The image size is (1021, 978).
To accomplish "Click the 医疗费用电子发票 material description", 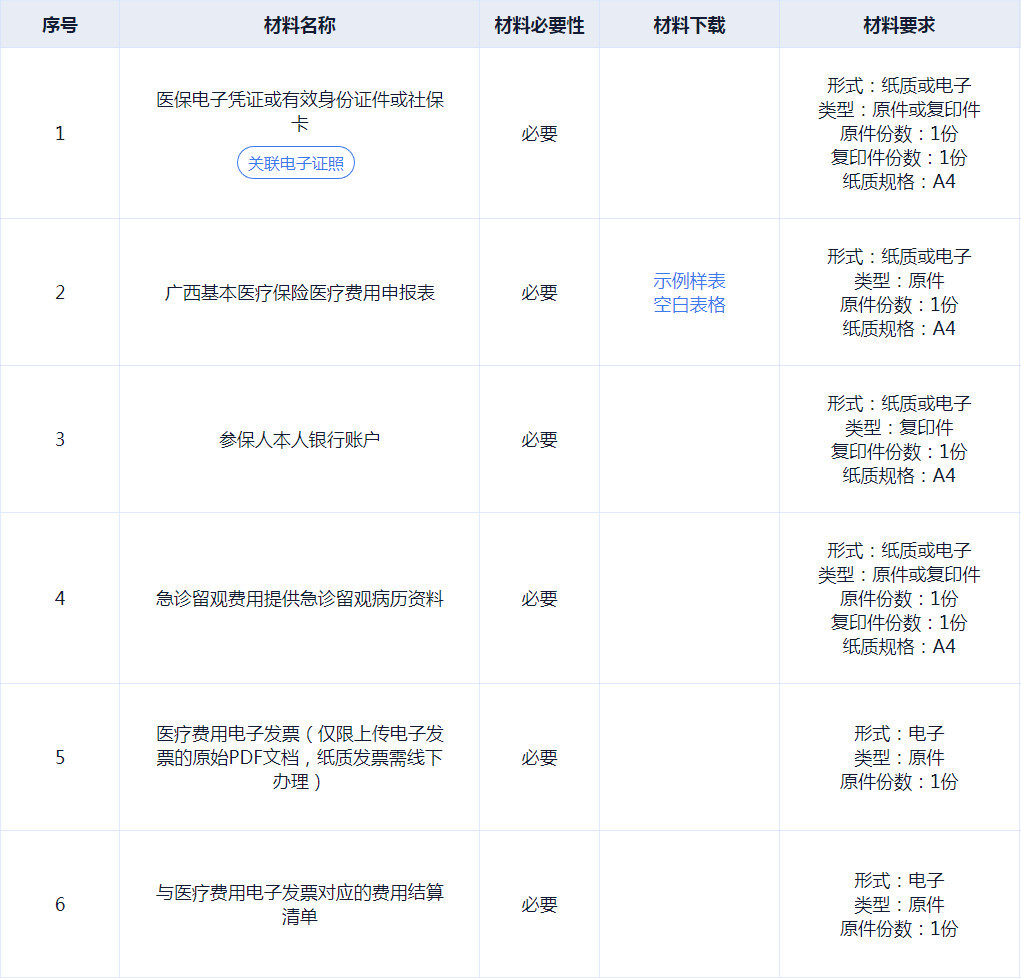I will click(x=300, y=758).
